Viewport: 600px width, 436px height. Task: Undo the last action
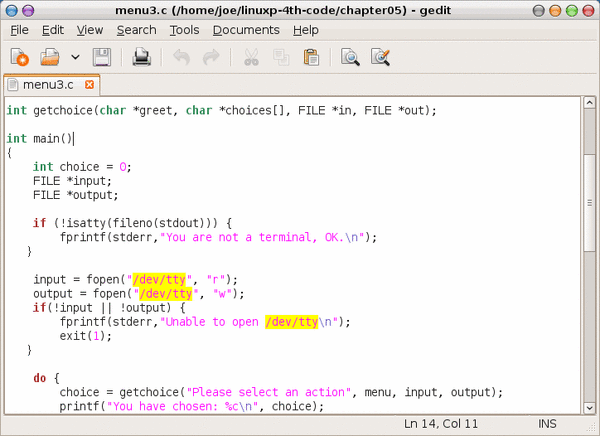[x=181, y=57]
